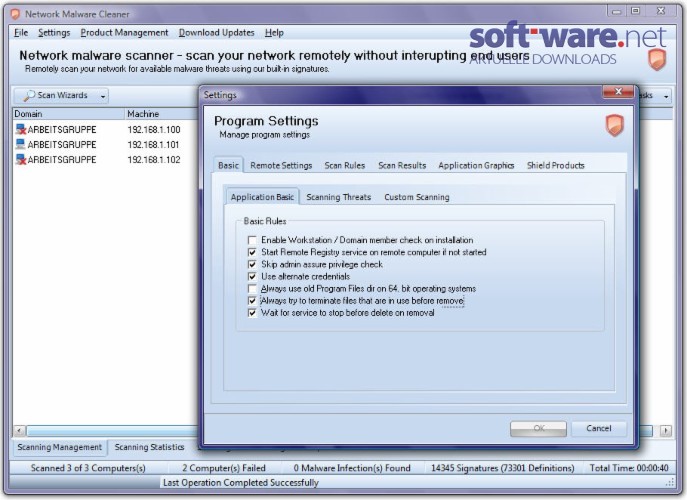Click the Network Malware Cleaner title bar shield icon
Viewport: 687px width, 500px height.
16,14
